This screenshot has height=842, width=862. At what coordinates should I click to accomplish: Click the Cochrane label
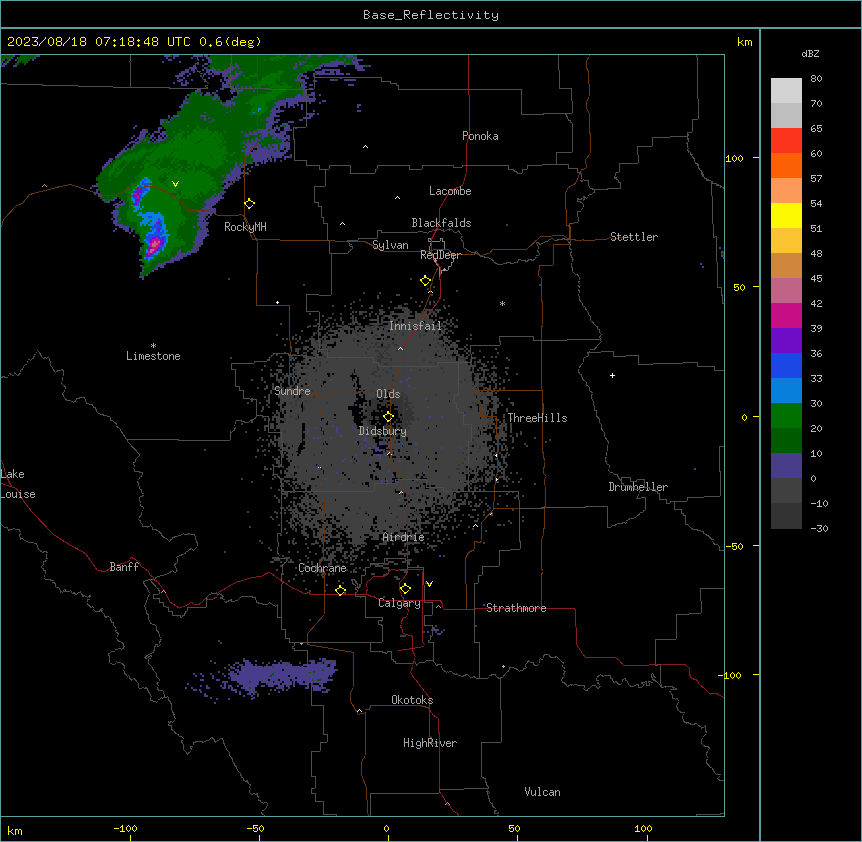point(322,568)
